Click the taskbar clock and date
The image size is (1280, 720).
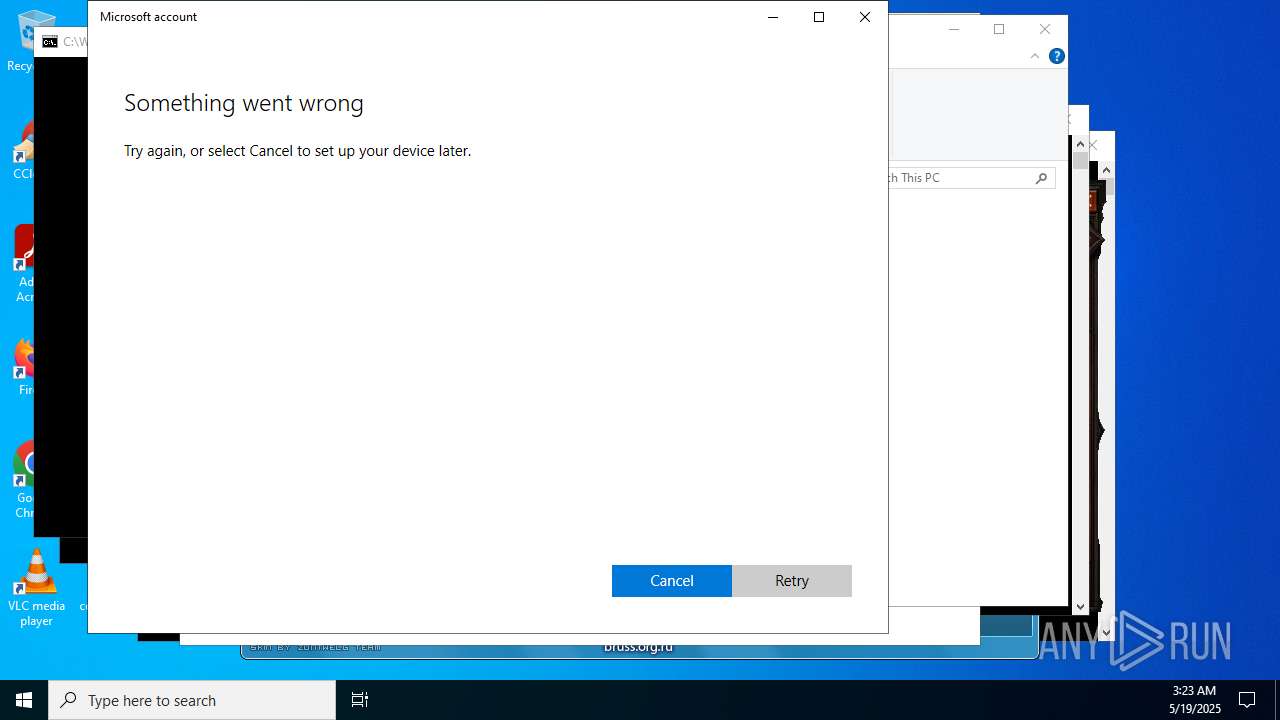pyautogui.click(x=1194, y=700)
